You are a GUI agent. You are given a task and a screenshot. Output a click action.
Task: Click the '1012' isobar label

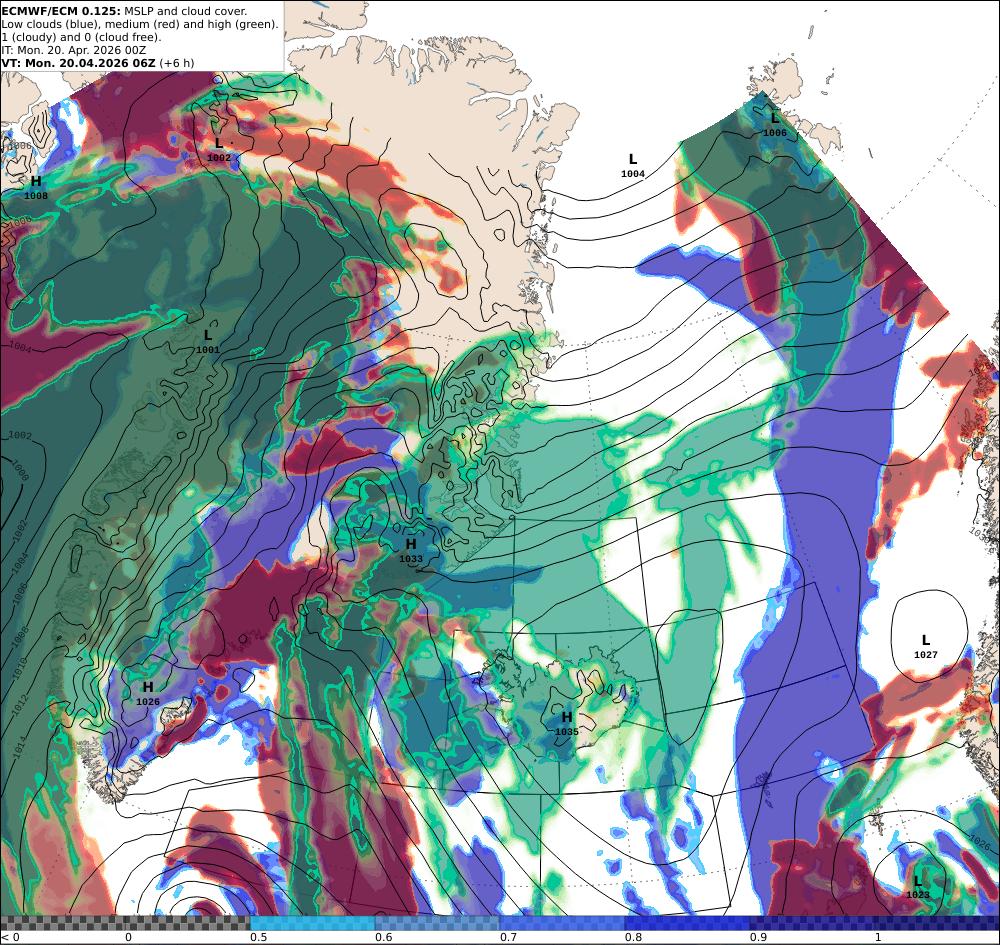[19, 703]
